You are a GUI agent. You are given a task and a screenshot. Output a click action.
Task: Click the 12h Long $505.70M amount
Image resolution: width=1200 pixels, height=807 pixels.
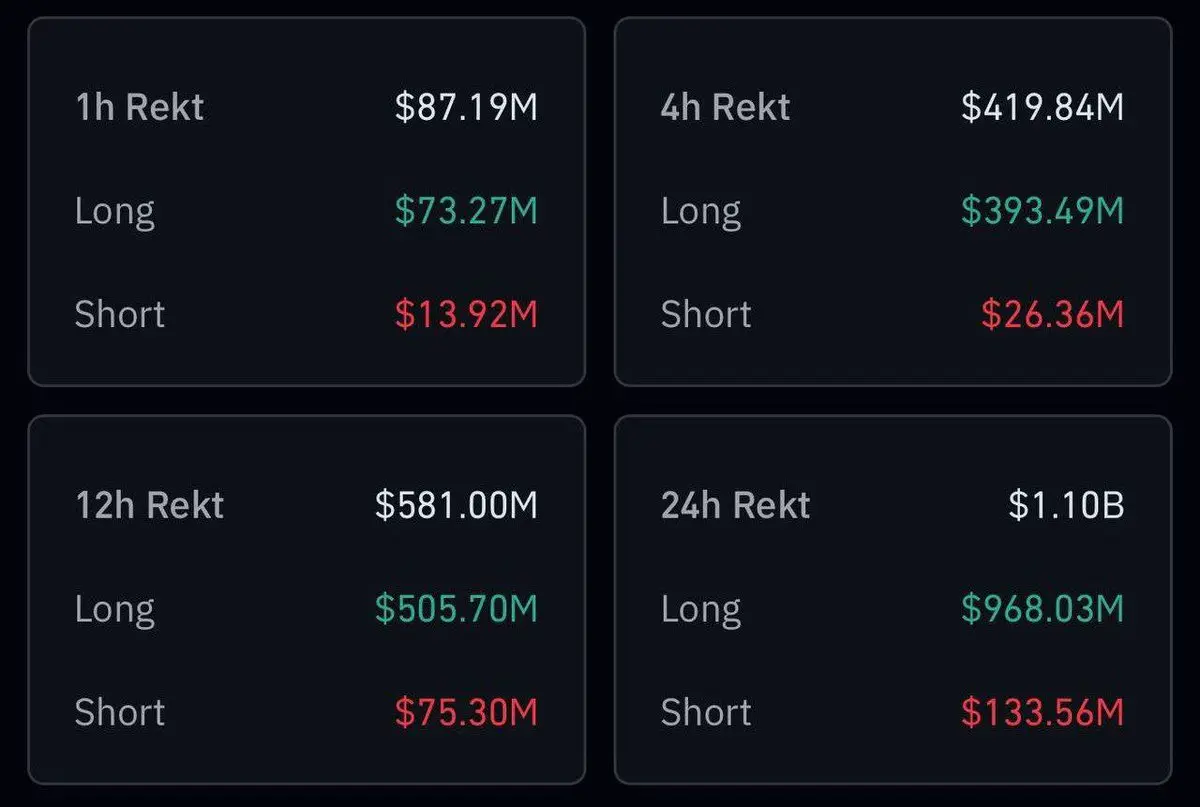point(456,608)
